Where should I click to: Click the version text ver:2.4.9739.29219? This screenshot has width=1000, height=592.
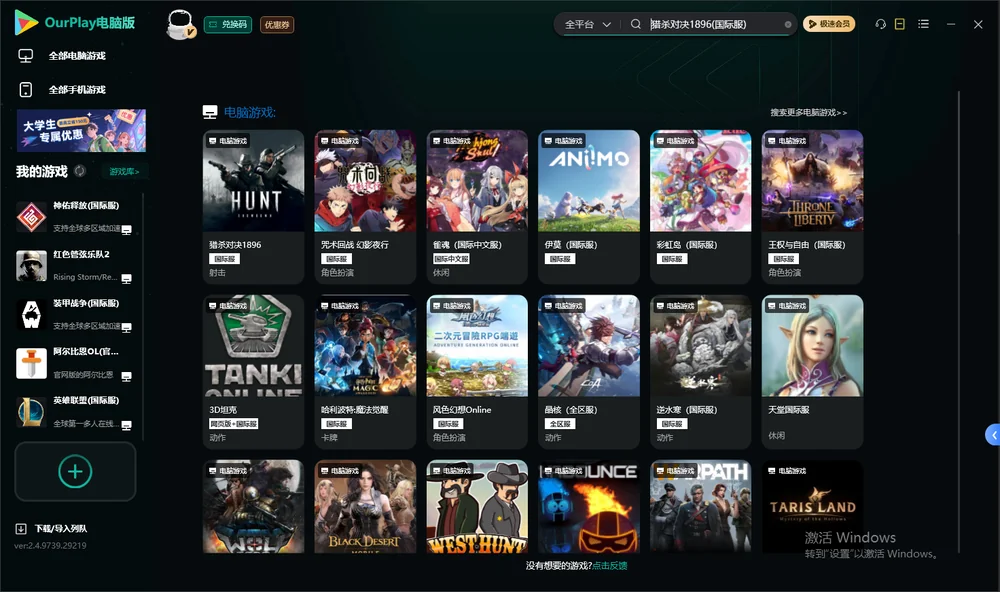pyautogui.click(x=50, y=545)
